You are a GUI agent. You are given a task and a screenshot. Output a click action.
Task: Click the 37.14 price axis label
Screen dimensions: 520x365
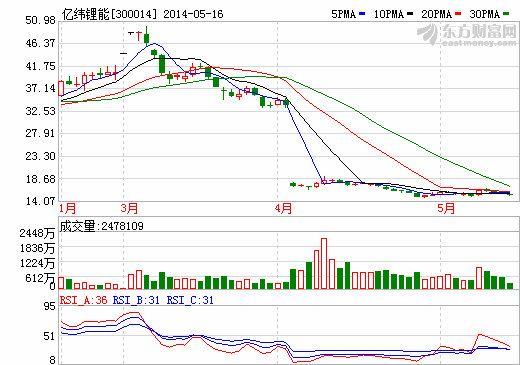pyautogui.click(x=40, y=88)
